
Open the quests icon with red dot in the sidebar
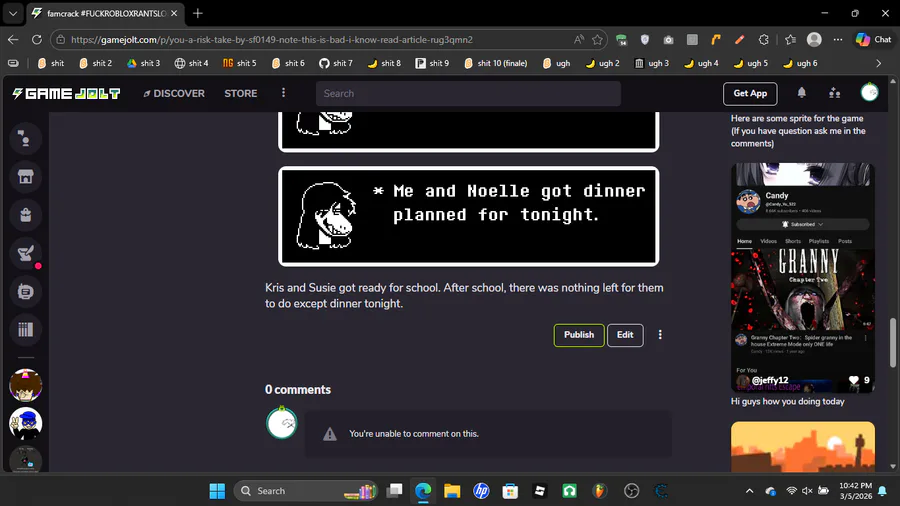(x=25, y=253)
